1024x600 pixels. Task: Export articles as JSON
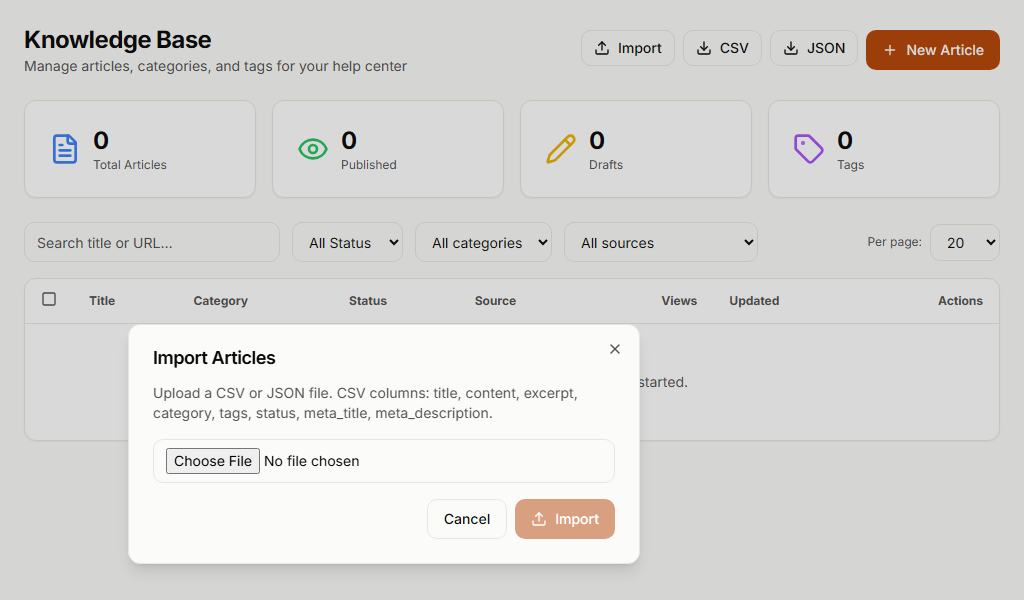(814, 48)
